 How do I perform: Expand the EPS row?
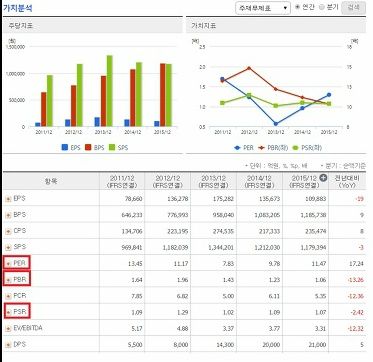[8, 199]
